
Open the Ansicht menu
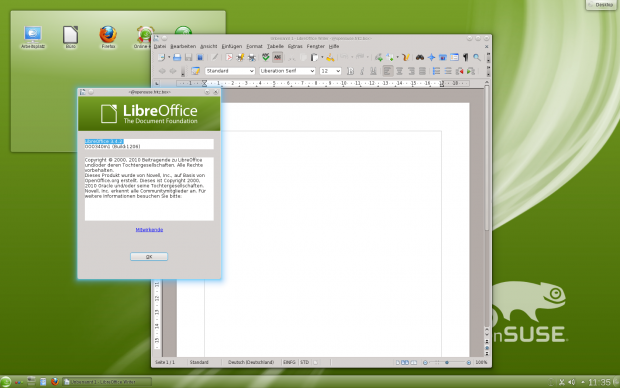(x=208, y=46)
